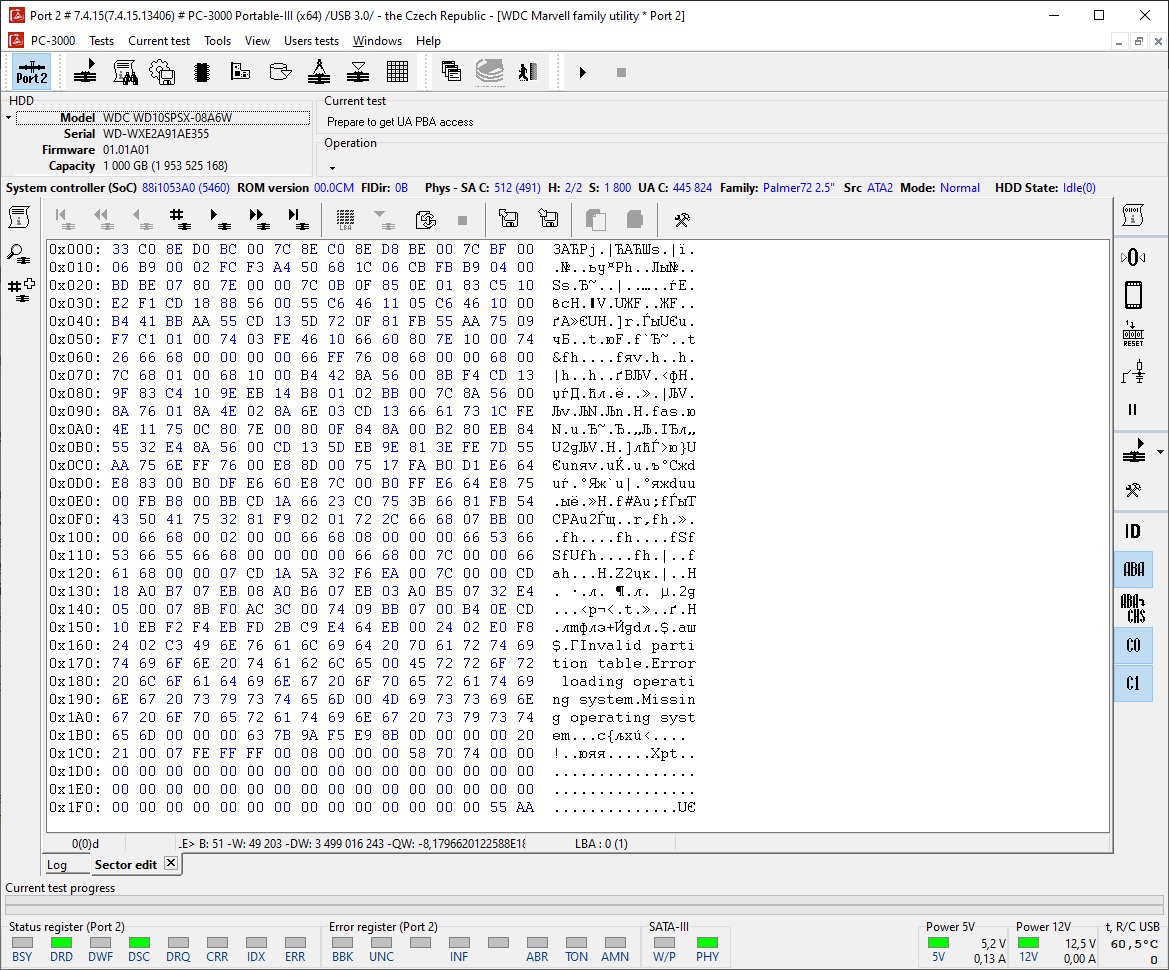Open the Users tests menu

coord(311,41)
